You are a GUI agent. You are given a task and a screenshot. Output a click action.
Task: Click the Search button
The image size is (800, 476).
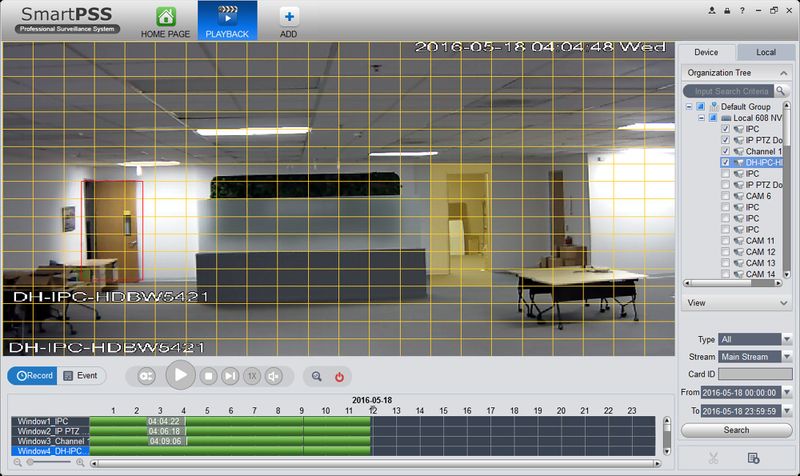click(x=736, y=430)
